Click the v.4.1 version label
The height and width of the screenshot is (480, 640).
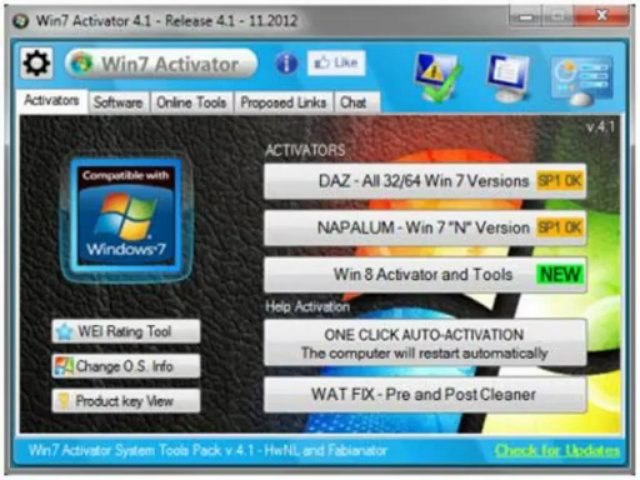(600, 127)
